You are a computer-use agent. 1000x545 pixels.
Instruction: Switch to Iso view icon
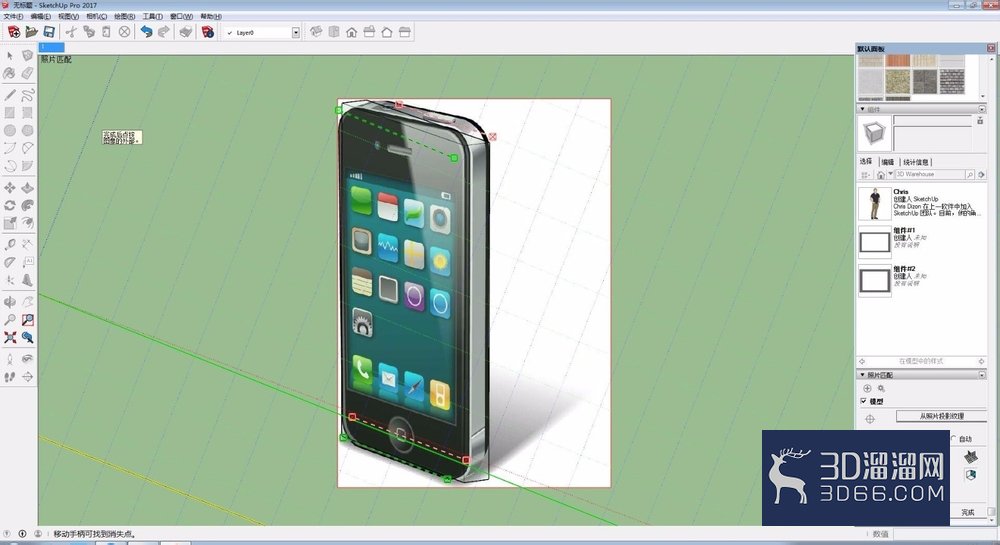316,32
